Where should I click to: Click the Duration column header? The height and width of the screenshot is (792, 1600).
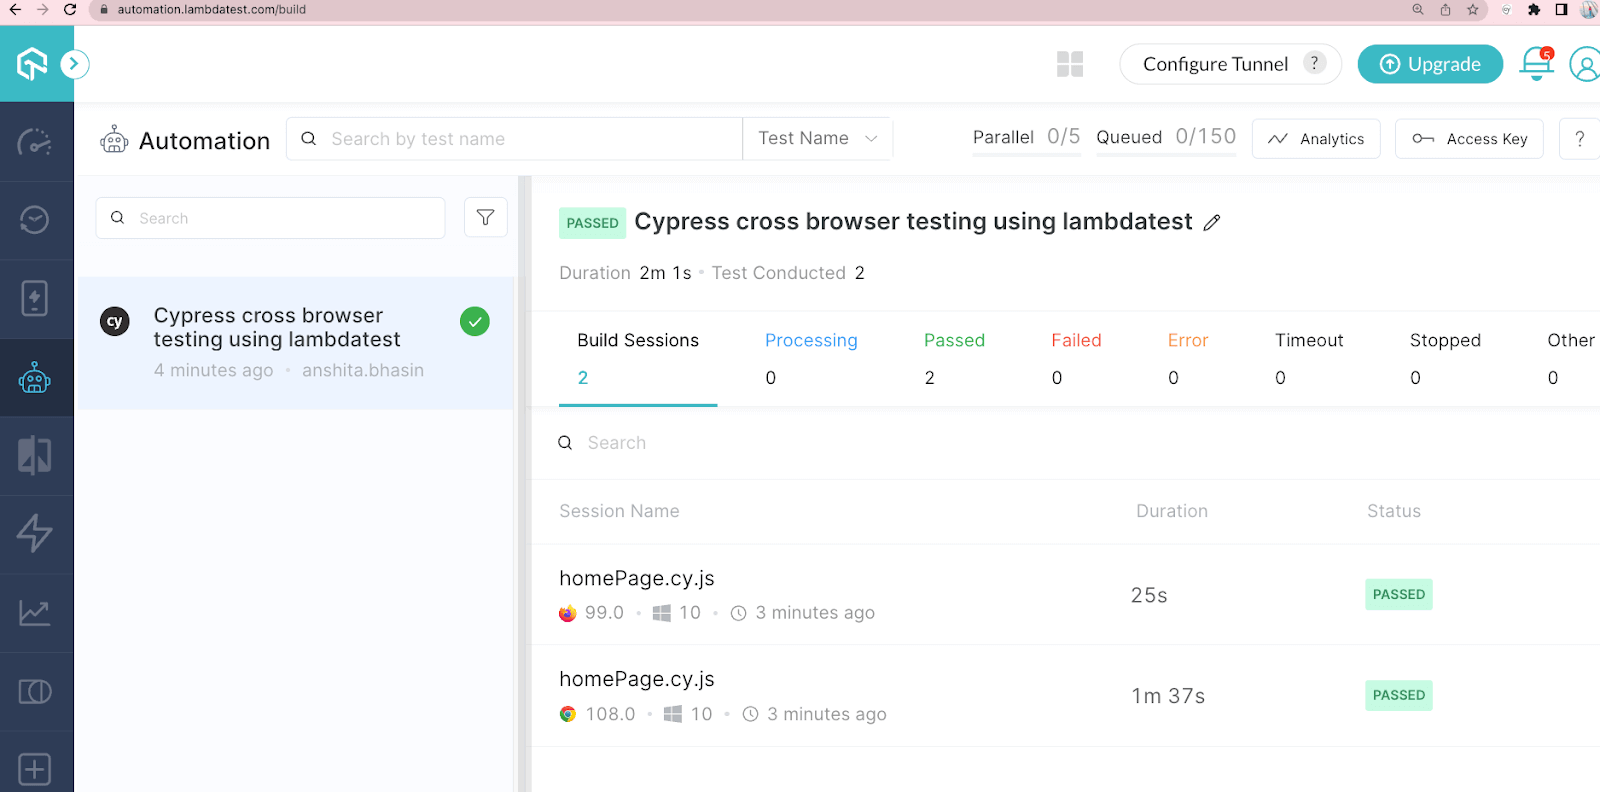[x=1172, y=511]
